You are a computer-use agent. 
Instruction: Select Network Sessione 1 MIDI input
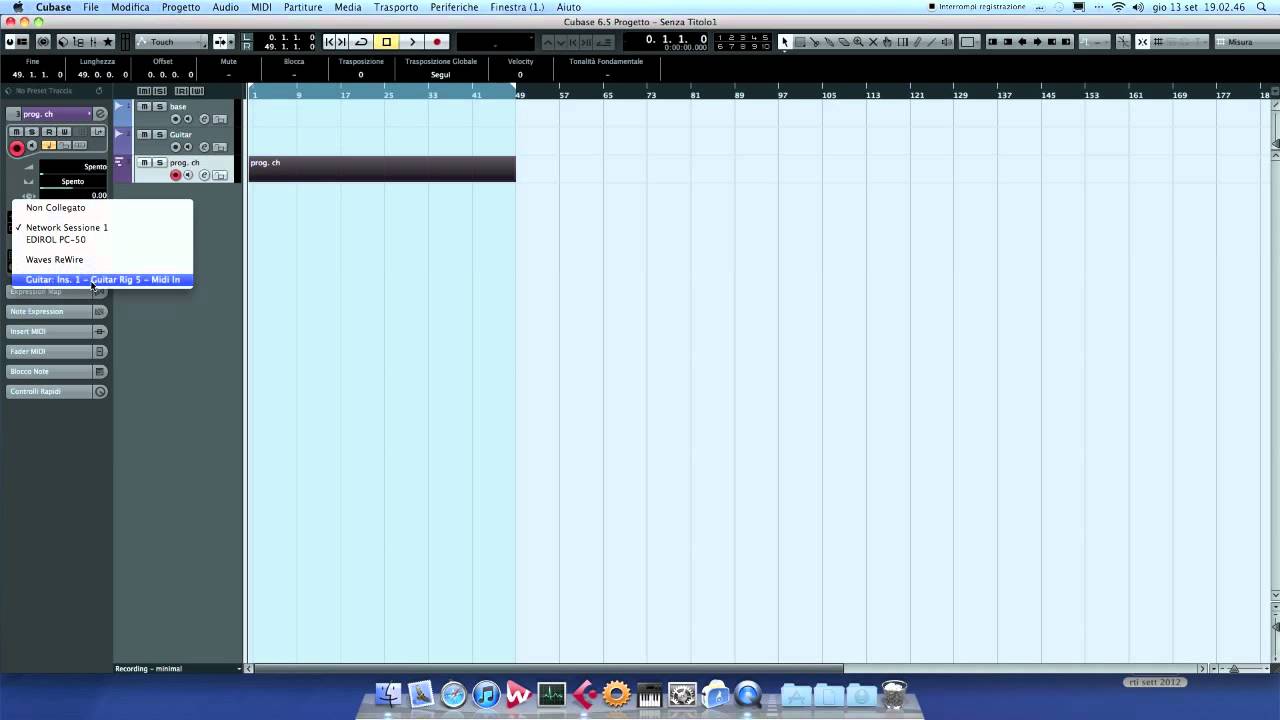(102, 228)
